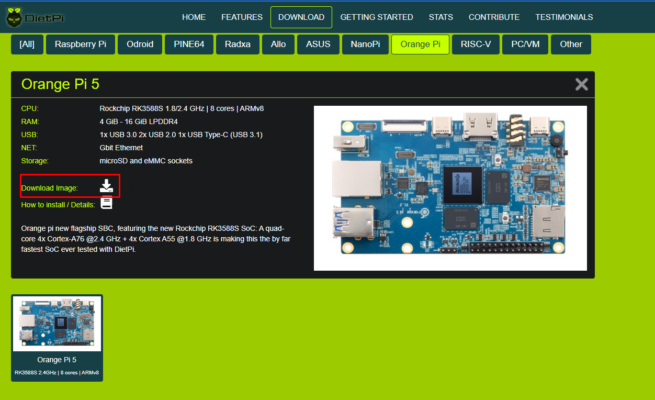Select the PINE64 device filter
Viewport: 655px width, 400px height.
pyautogui.click(x=189, y=44)
